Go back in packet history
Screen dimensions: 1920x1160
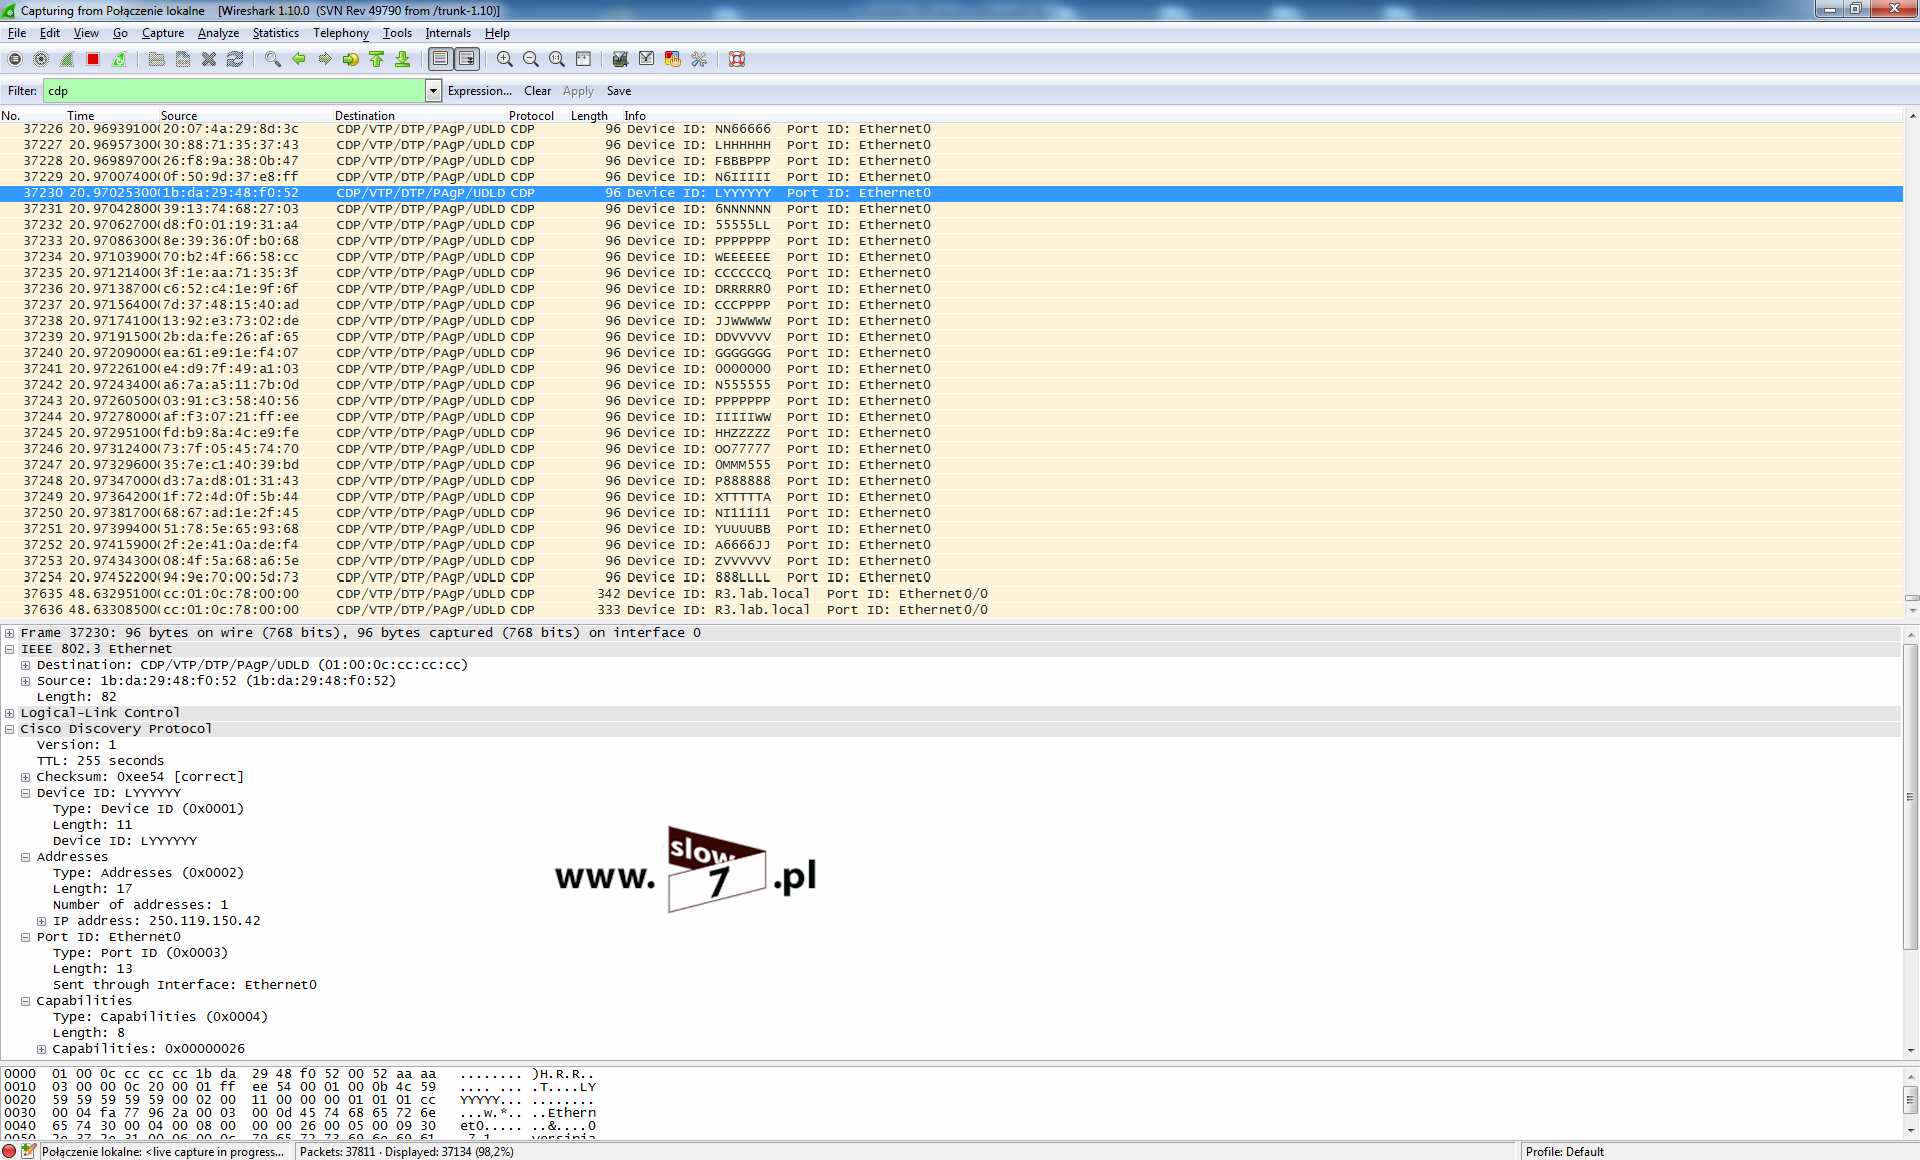299,59
